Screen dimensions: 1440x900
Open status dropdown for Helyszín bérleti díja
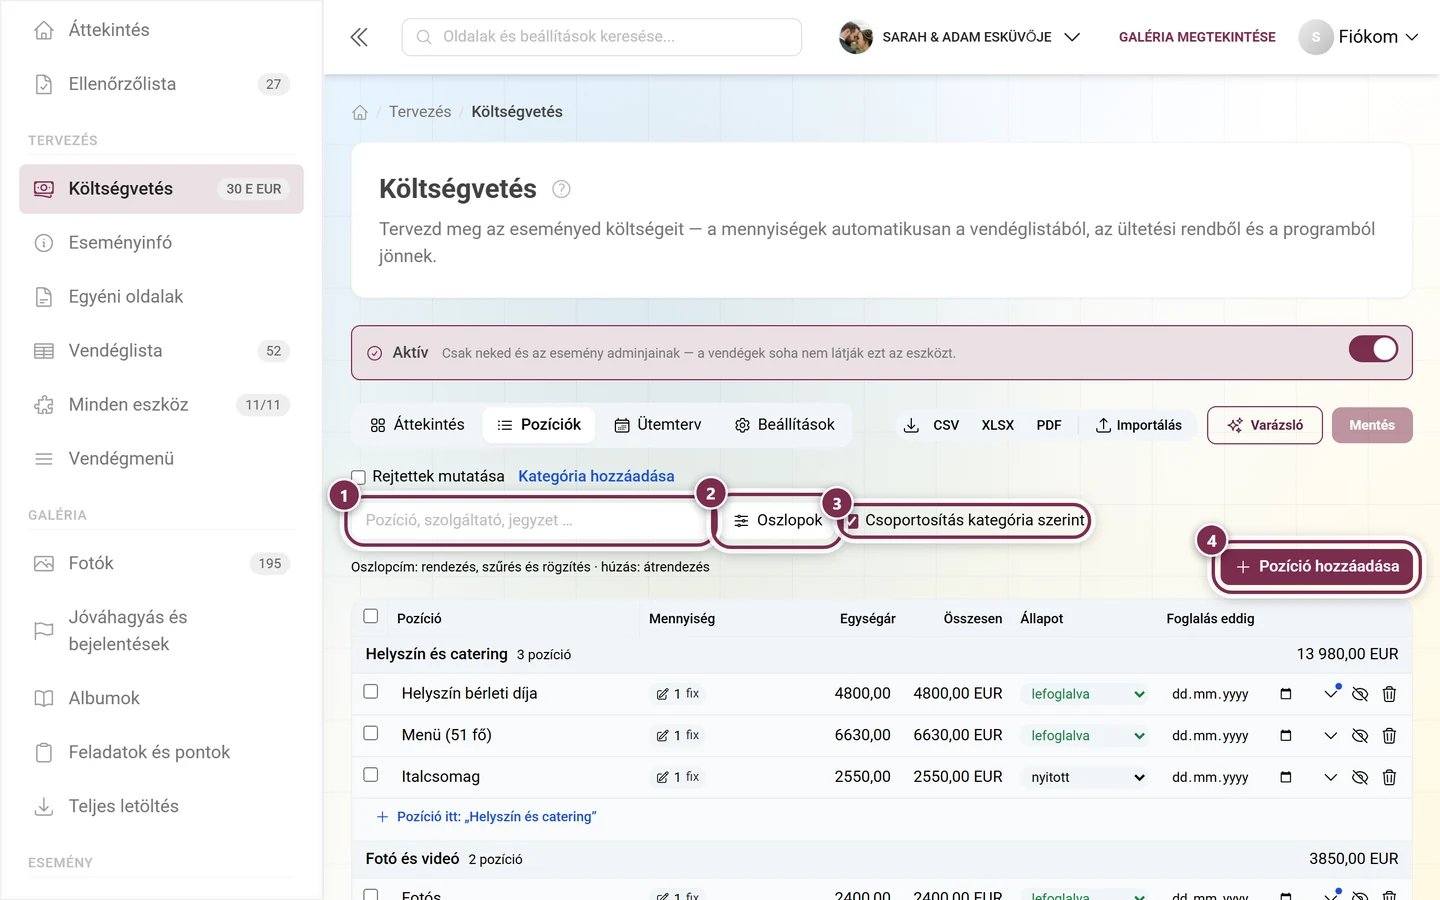(1087, 694)
